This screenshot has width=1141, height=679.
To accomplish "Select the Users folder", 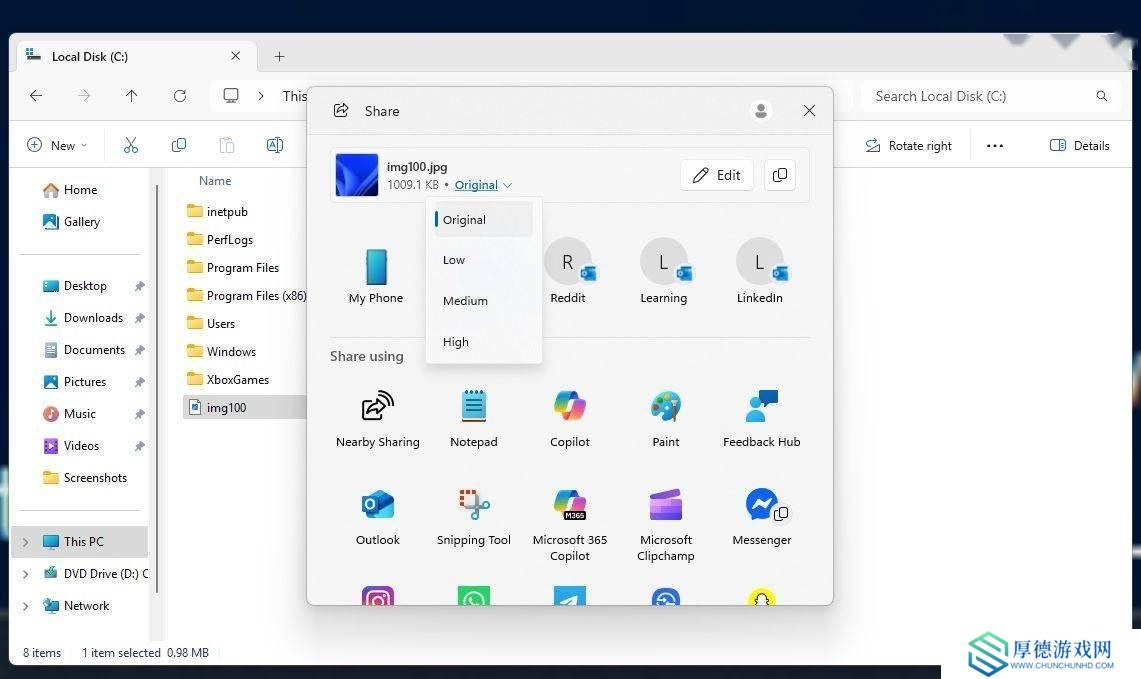I will click(x=211, y=324).
